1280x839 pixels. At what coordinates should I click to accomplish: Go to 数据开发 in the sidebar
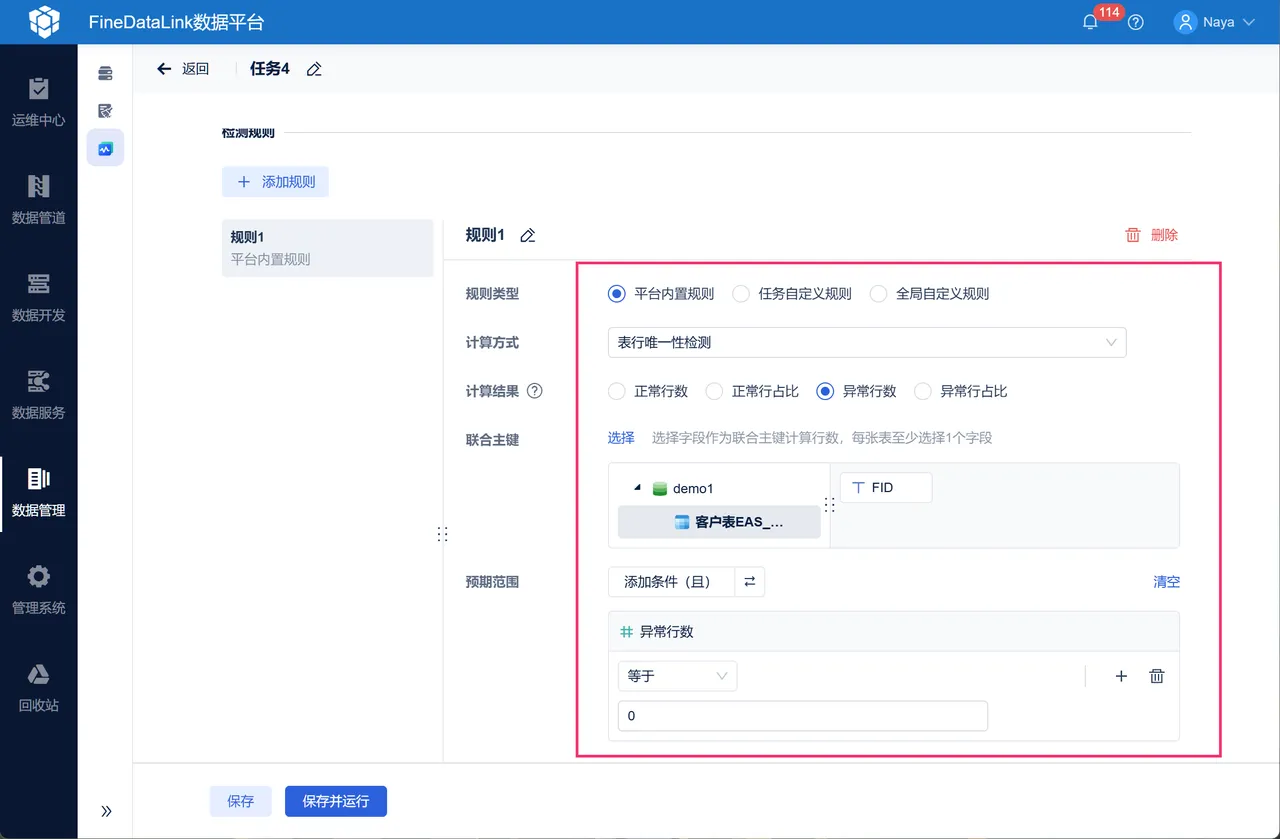(x=38, y=297)
